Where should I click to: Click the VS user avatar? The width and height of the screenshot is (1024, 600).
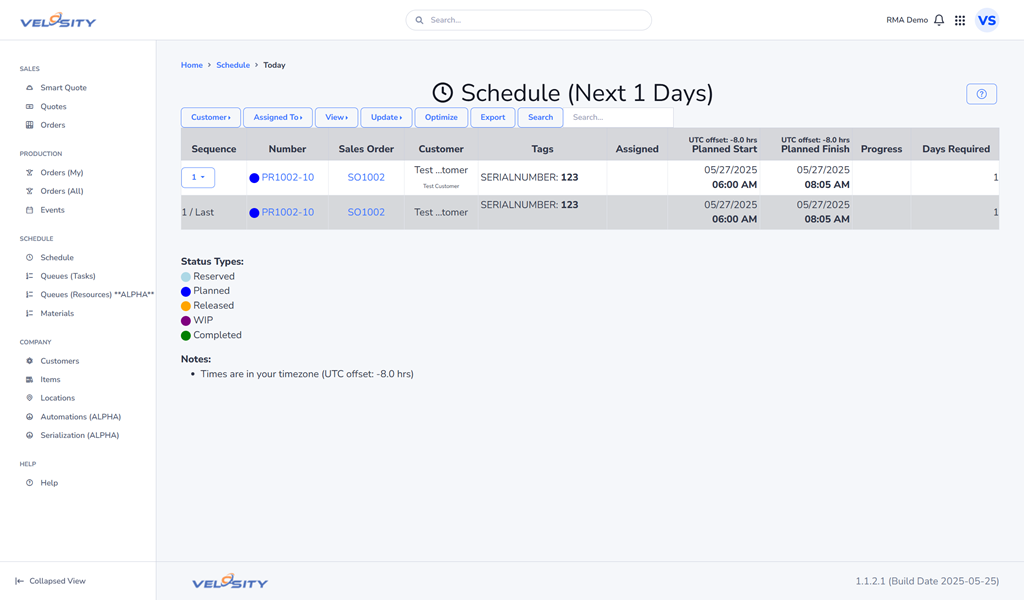987,20
